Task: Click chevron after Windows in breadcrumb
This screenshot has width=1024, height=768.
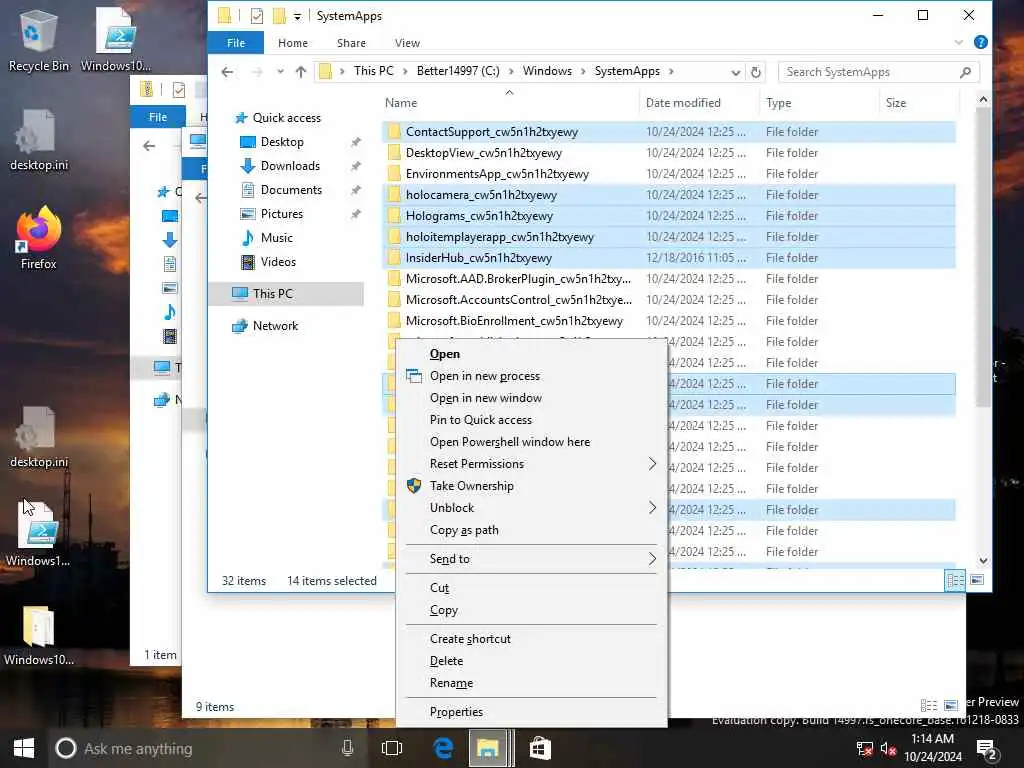Action: 583,71
